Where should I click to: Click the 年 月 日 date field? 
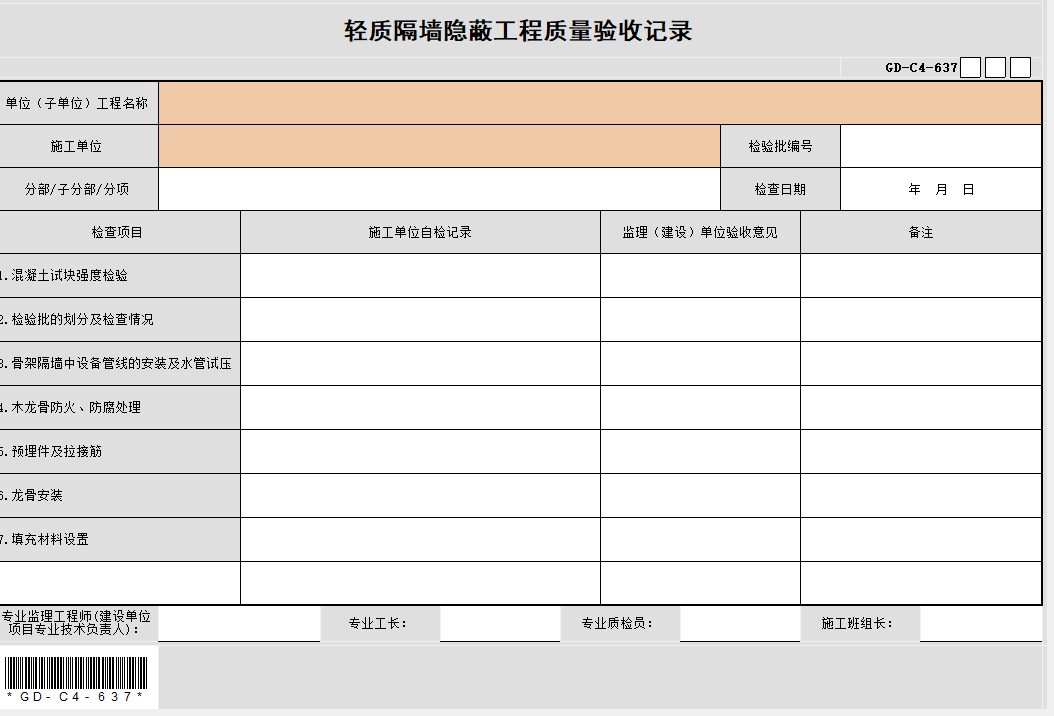coord(941,189)
